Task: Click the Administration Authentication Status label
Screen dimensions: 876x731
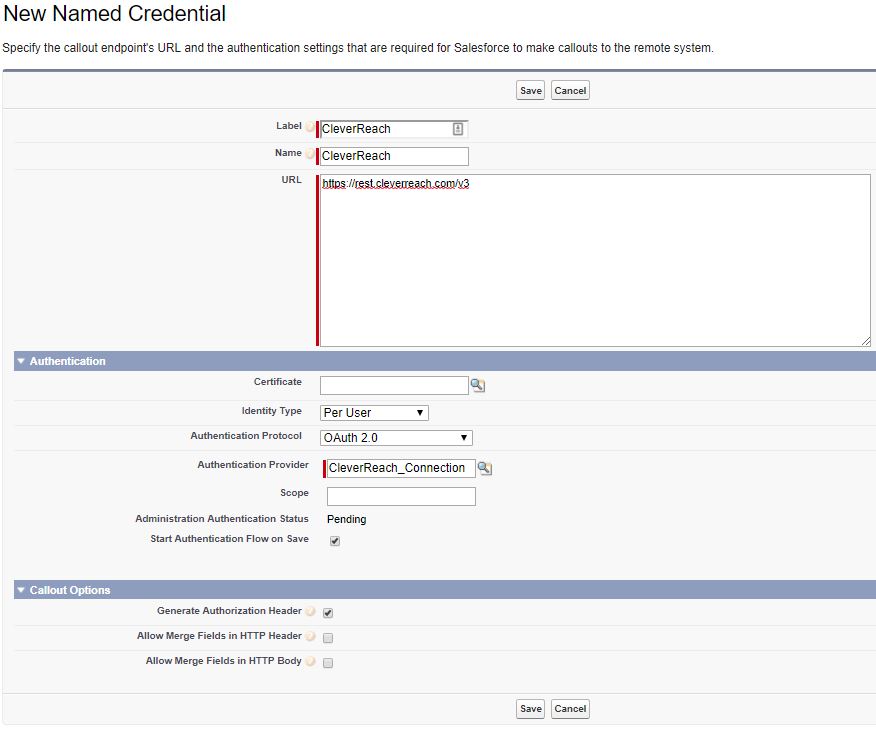Action: tap(222, 519)
